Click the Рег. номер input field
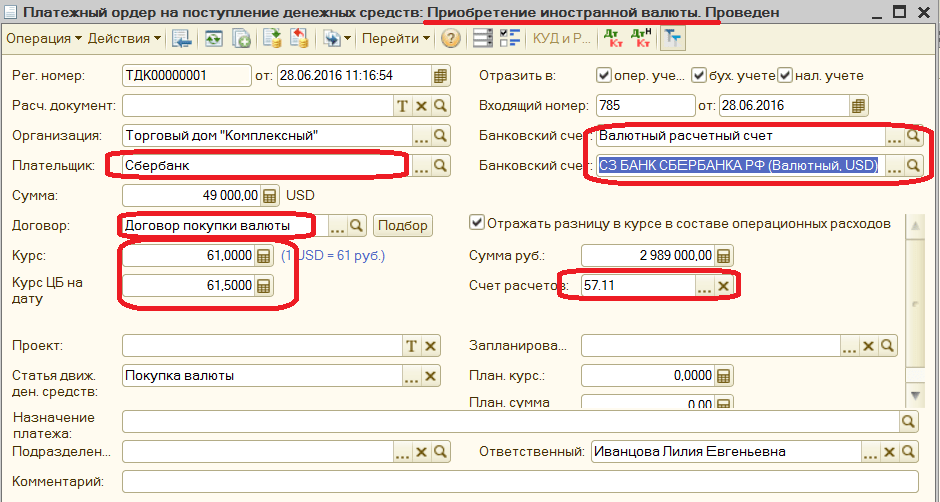 coord(186,76)
